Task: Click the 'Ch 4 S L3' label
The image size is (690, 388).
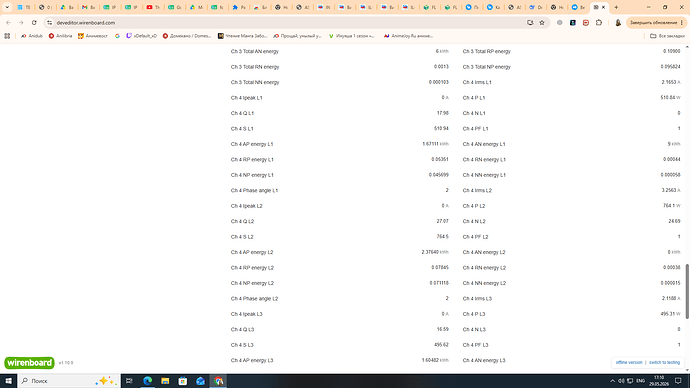Action: [x=242, y=345]
